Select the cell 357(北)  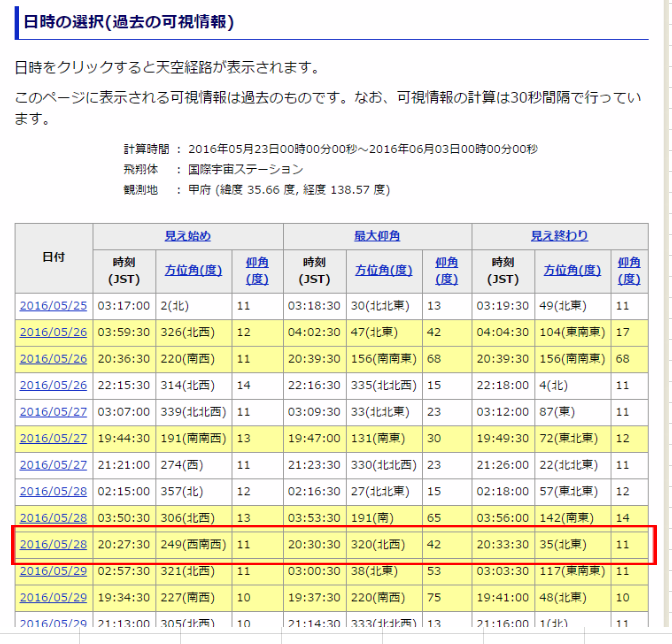pyautogui.click(x=194, y=491)
